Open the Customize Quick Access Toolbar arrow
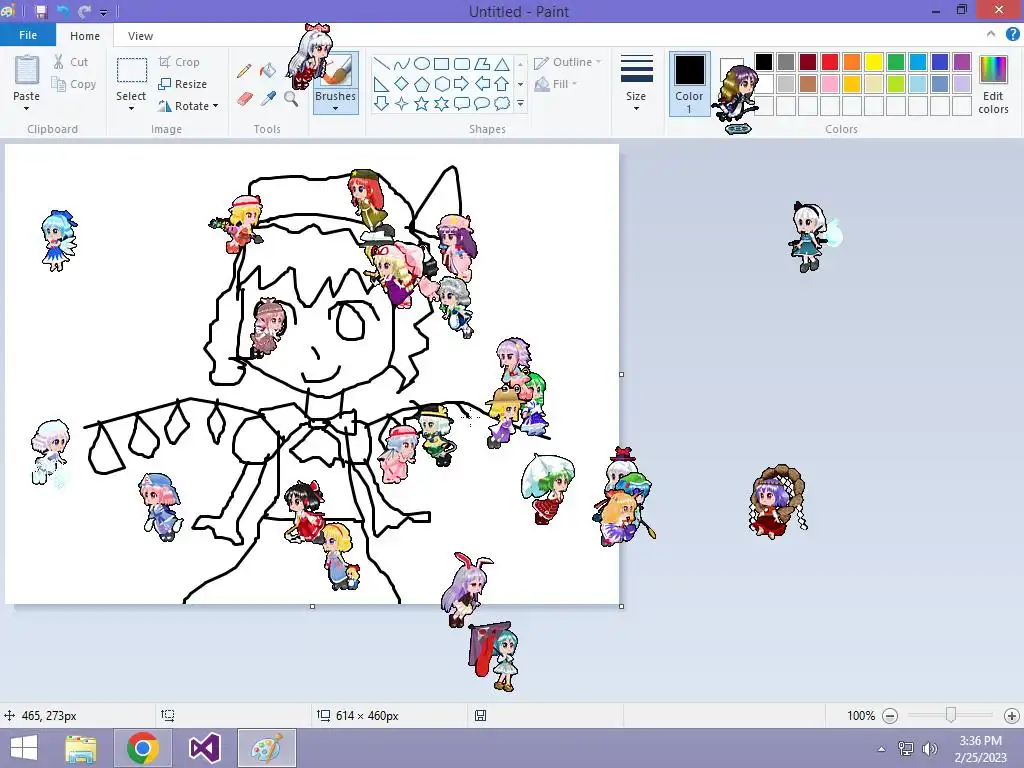This screenshot has width=1024, height=768. pyautogui.click(x=104, y=12)
